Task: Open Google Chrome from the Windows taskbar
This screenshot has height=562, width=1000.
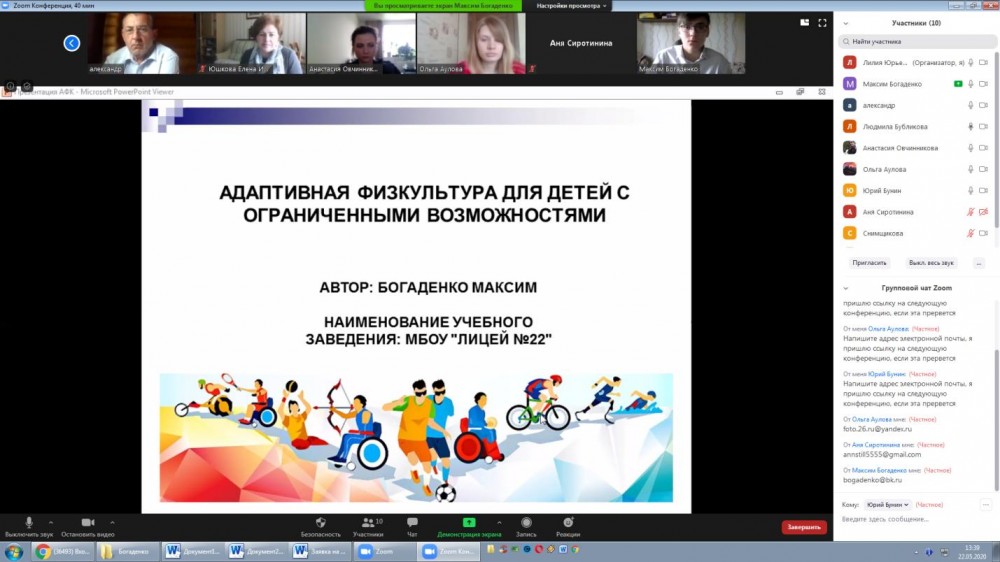Action: point(44,551)
